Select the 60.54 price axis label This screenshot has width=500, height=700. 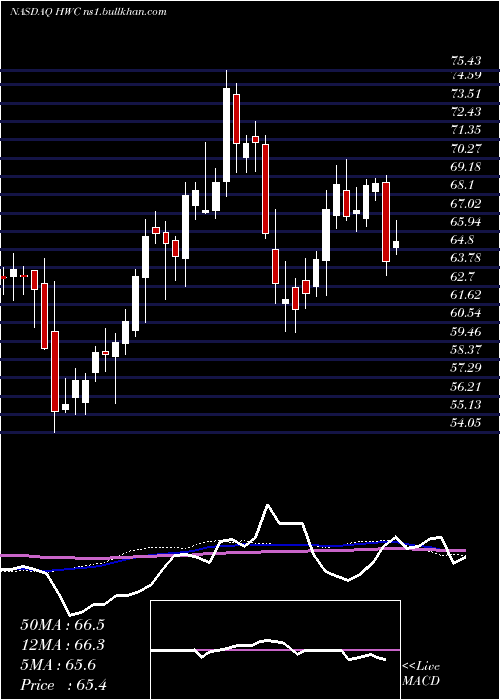pos(464,312)
